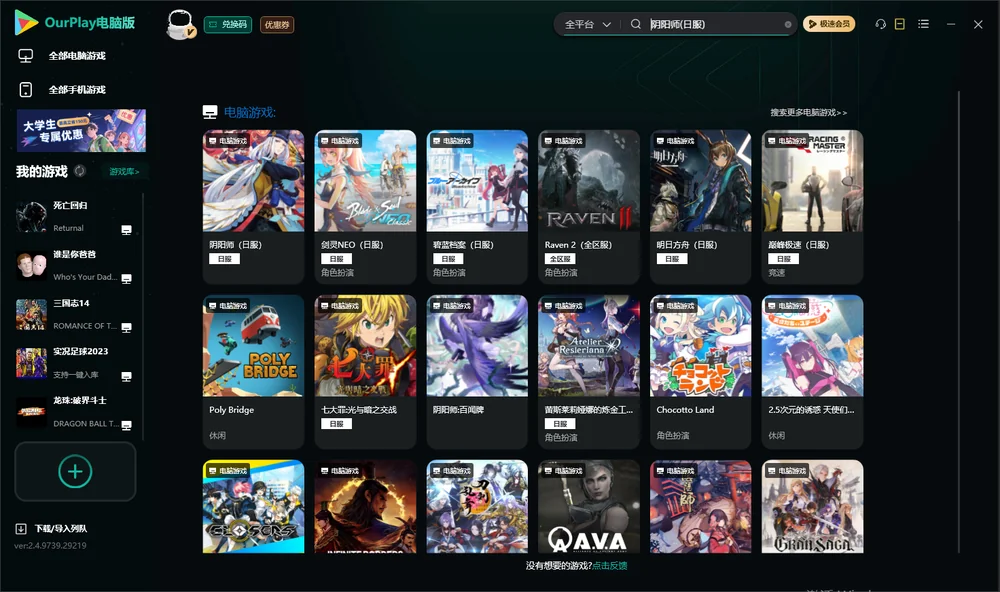
Task: Open the 大学生专属优惠 banner
Action: (82, 131)
